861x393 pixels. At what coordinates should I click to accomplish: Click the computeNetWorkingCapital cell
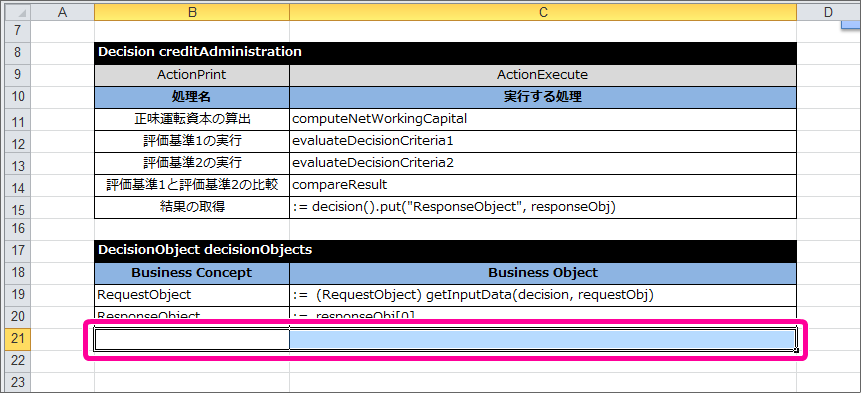click(543, 119)
